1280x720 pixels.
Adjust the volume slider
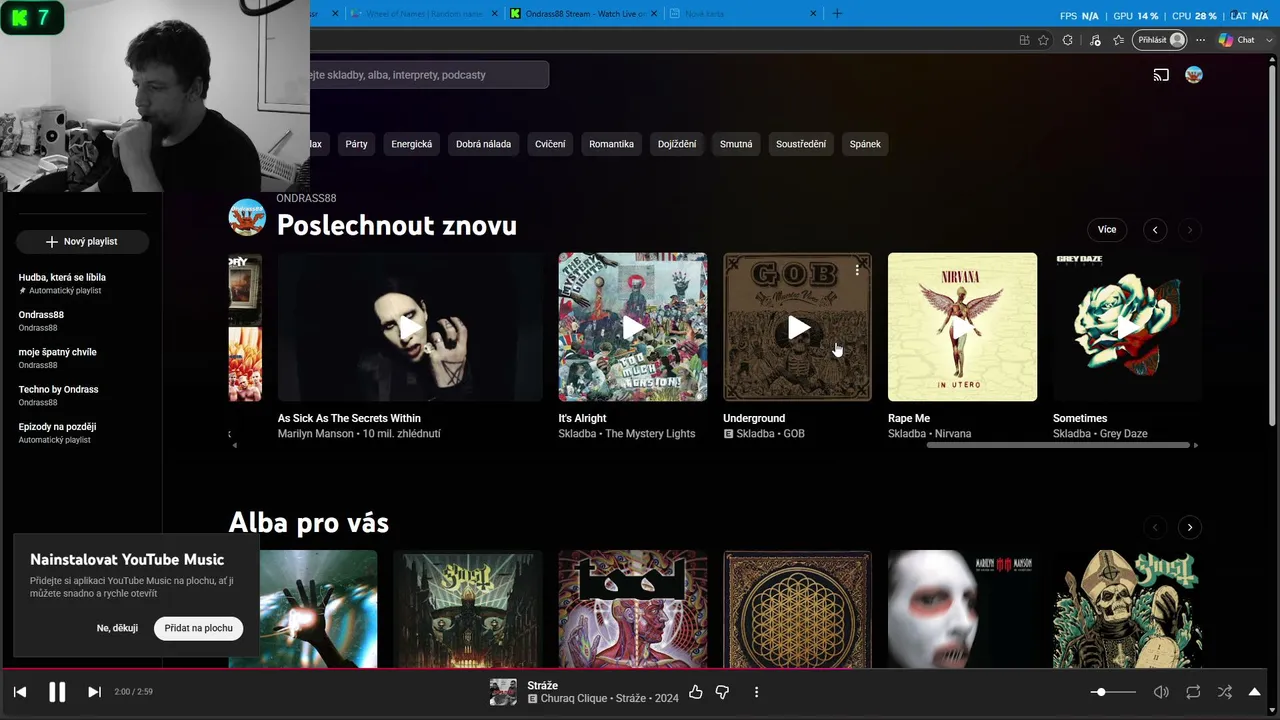[1113, 692]
